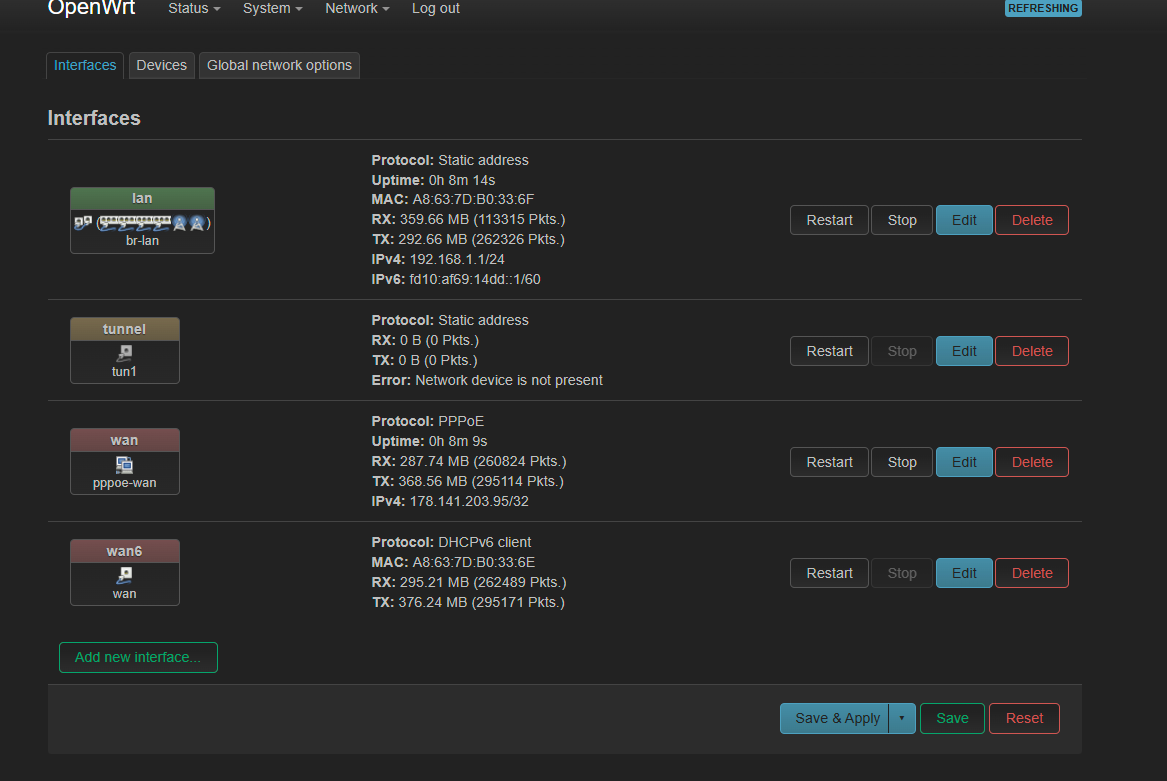Restart the lan interface
The image size is (1167, 781).
click(829, 220)
